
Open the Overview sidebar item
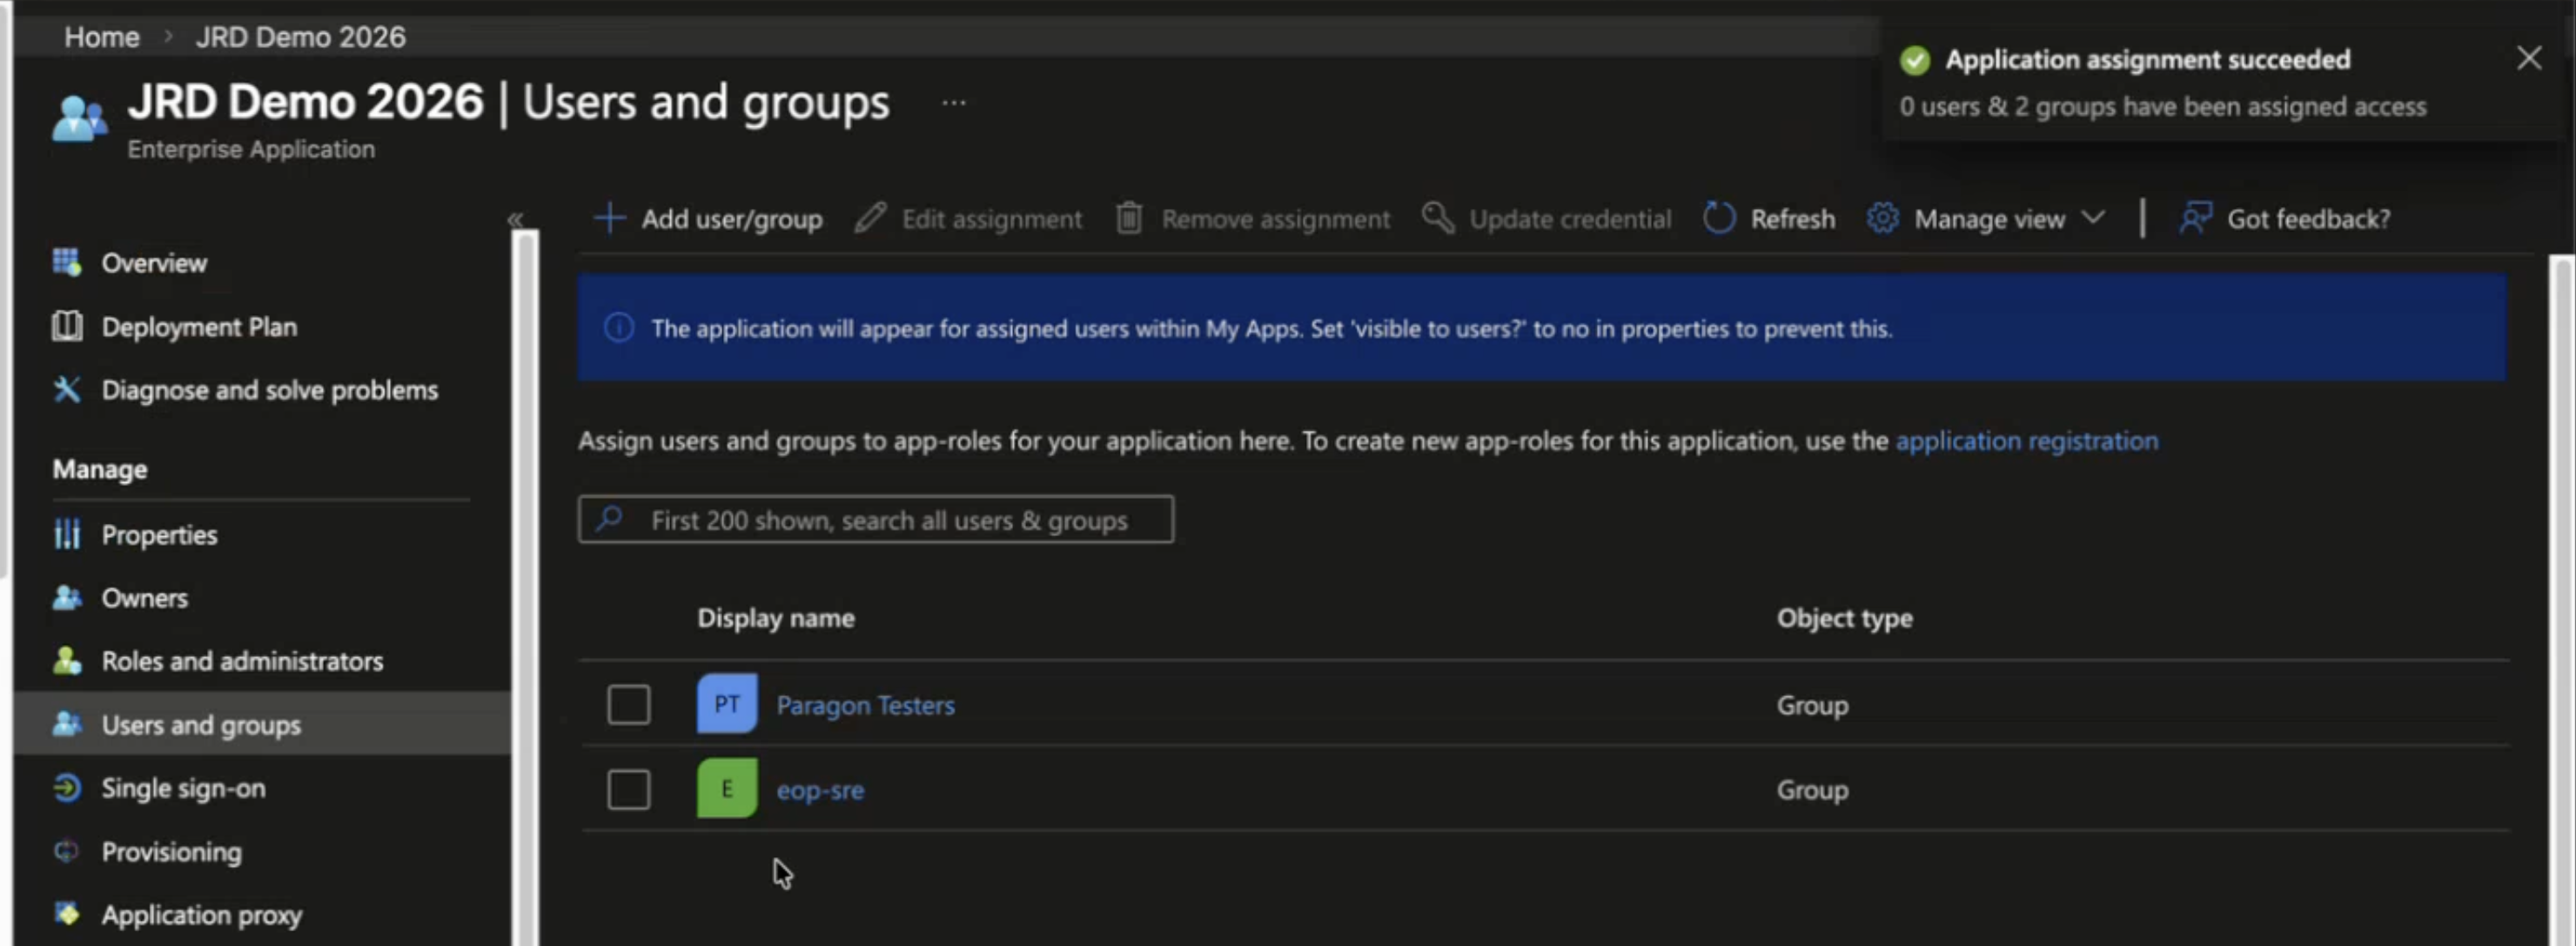(x=153, y=263)
